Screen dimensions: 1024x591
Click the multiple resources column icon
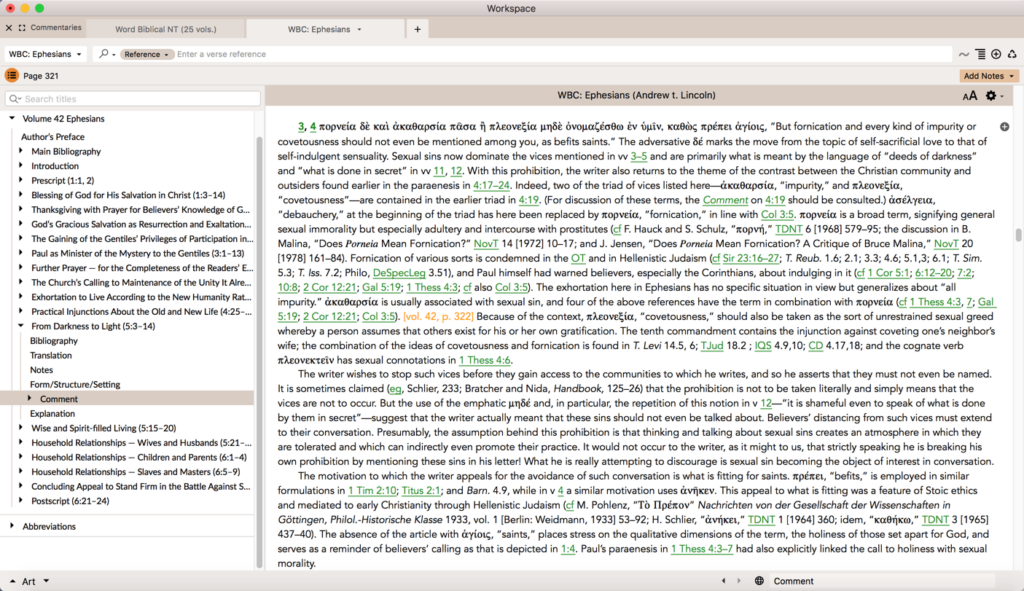pyautogui.click(x=980, y=54)
